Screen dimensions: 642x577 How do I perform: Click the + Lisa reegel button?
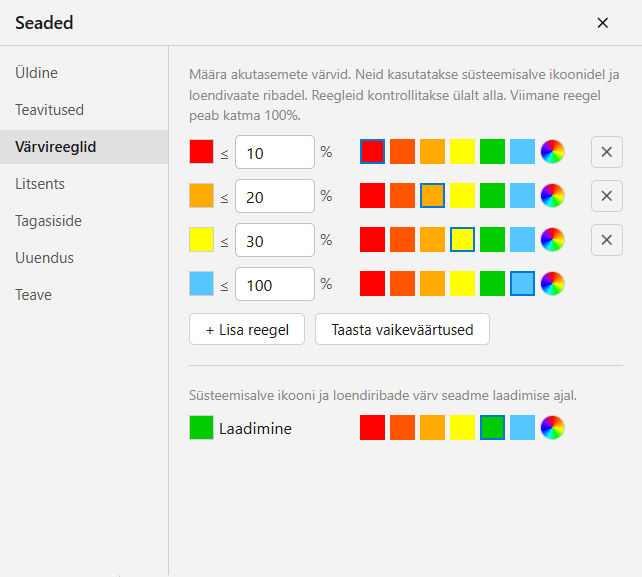click(x=247, y=329)
